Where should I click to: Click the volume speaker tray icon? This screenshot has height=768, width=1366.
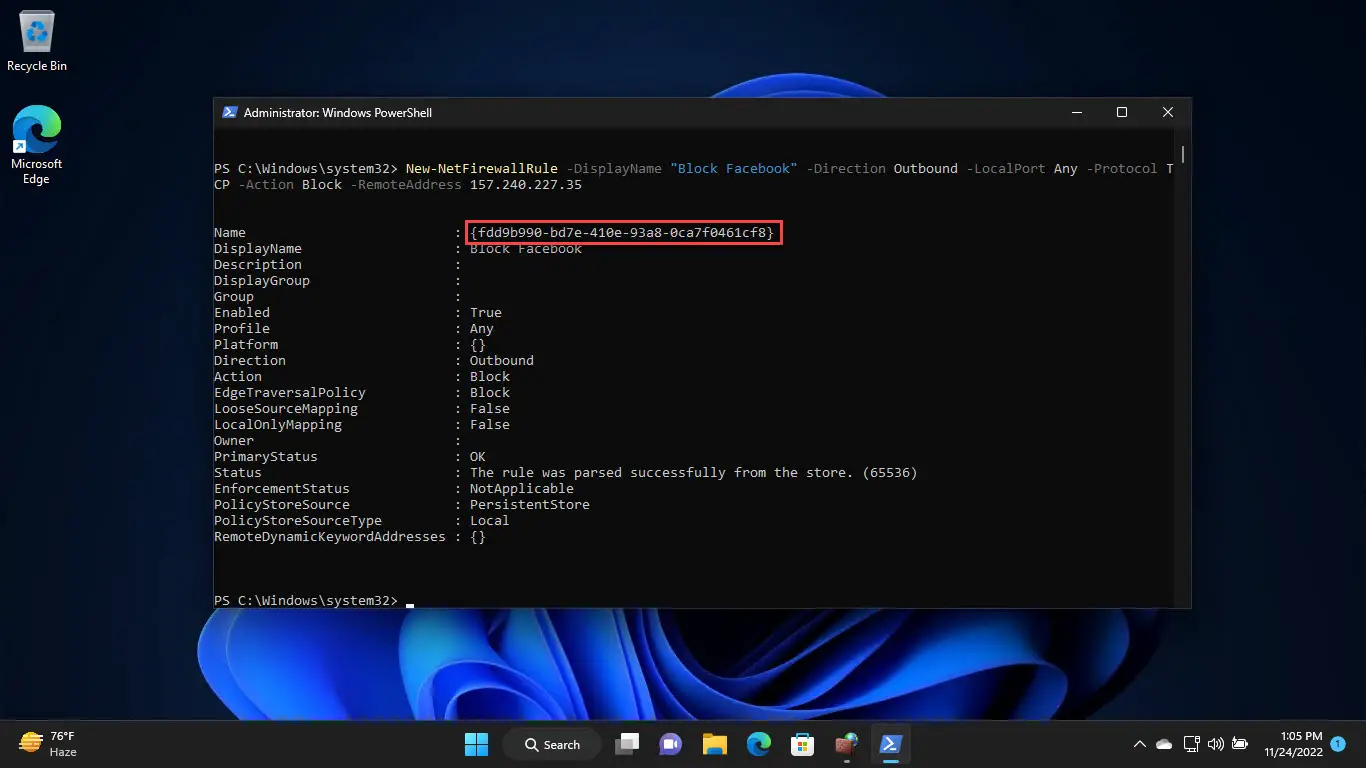point(1215,744)
